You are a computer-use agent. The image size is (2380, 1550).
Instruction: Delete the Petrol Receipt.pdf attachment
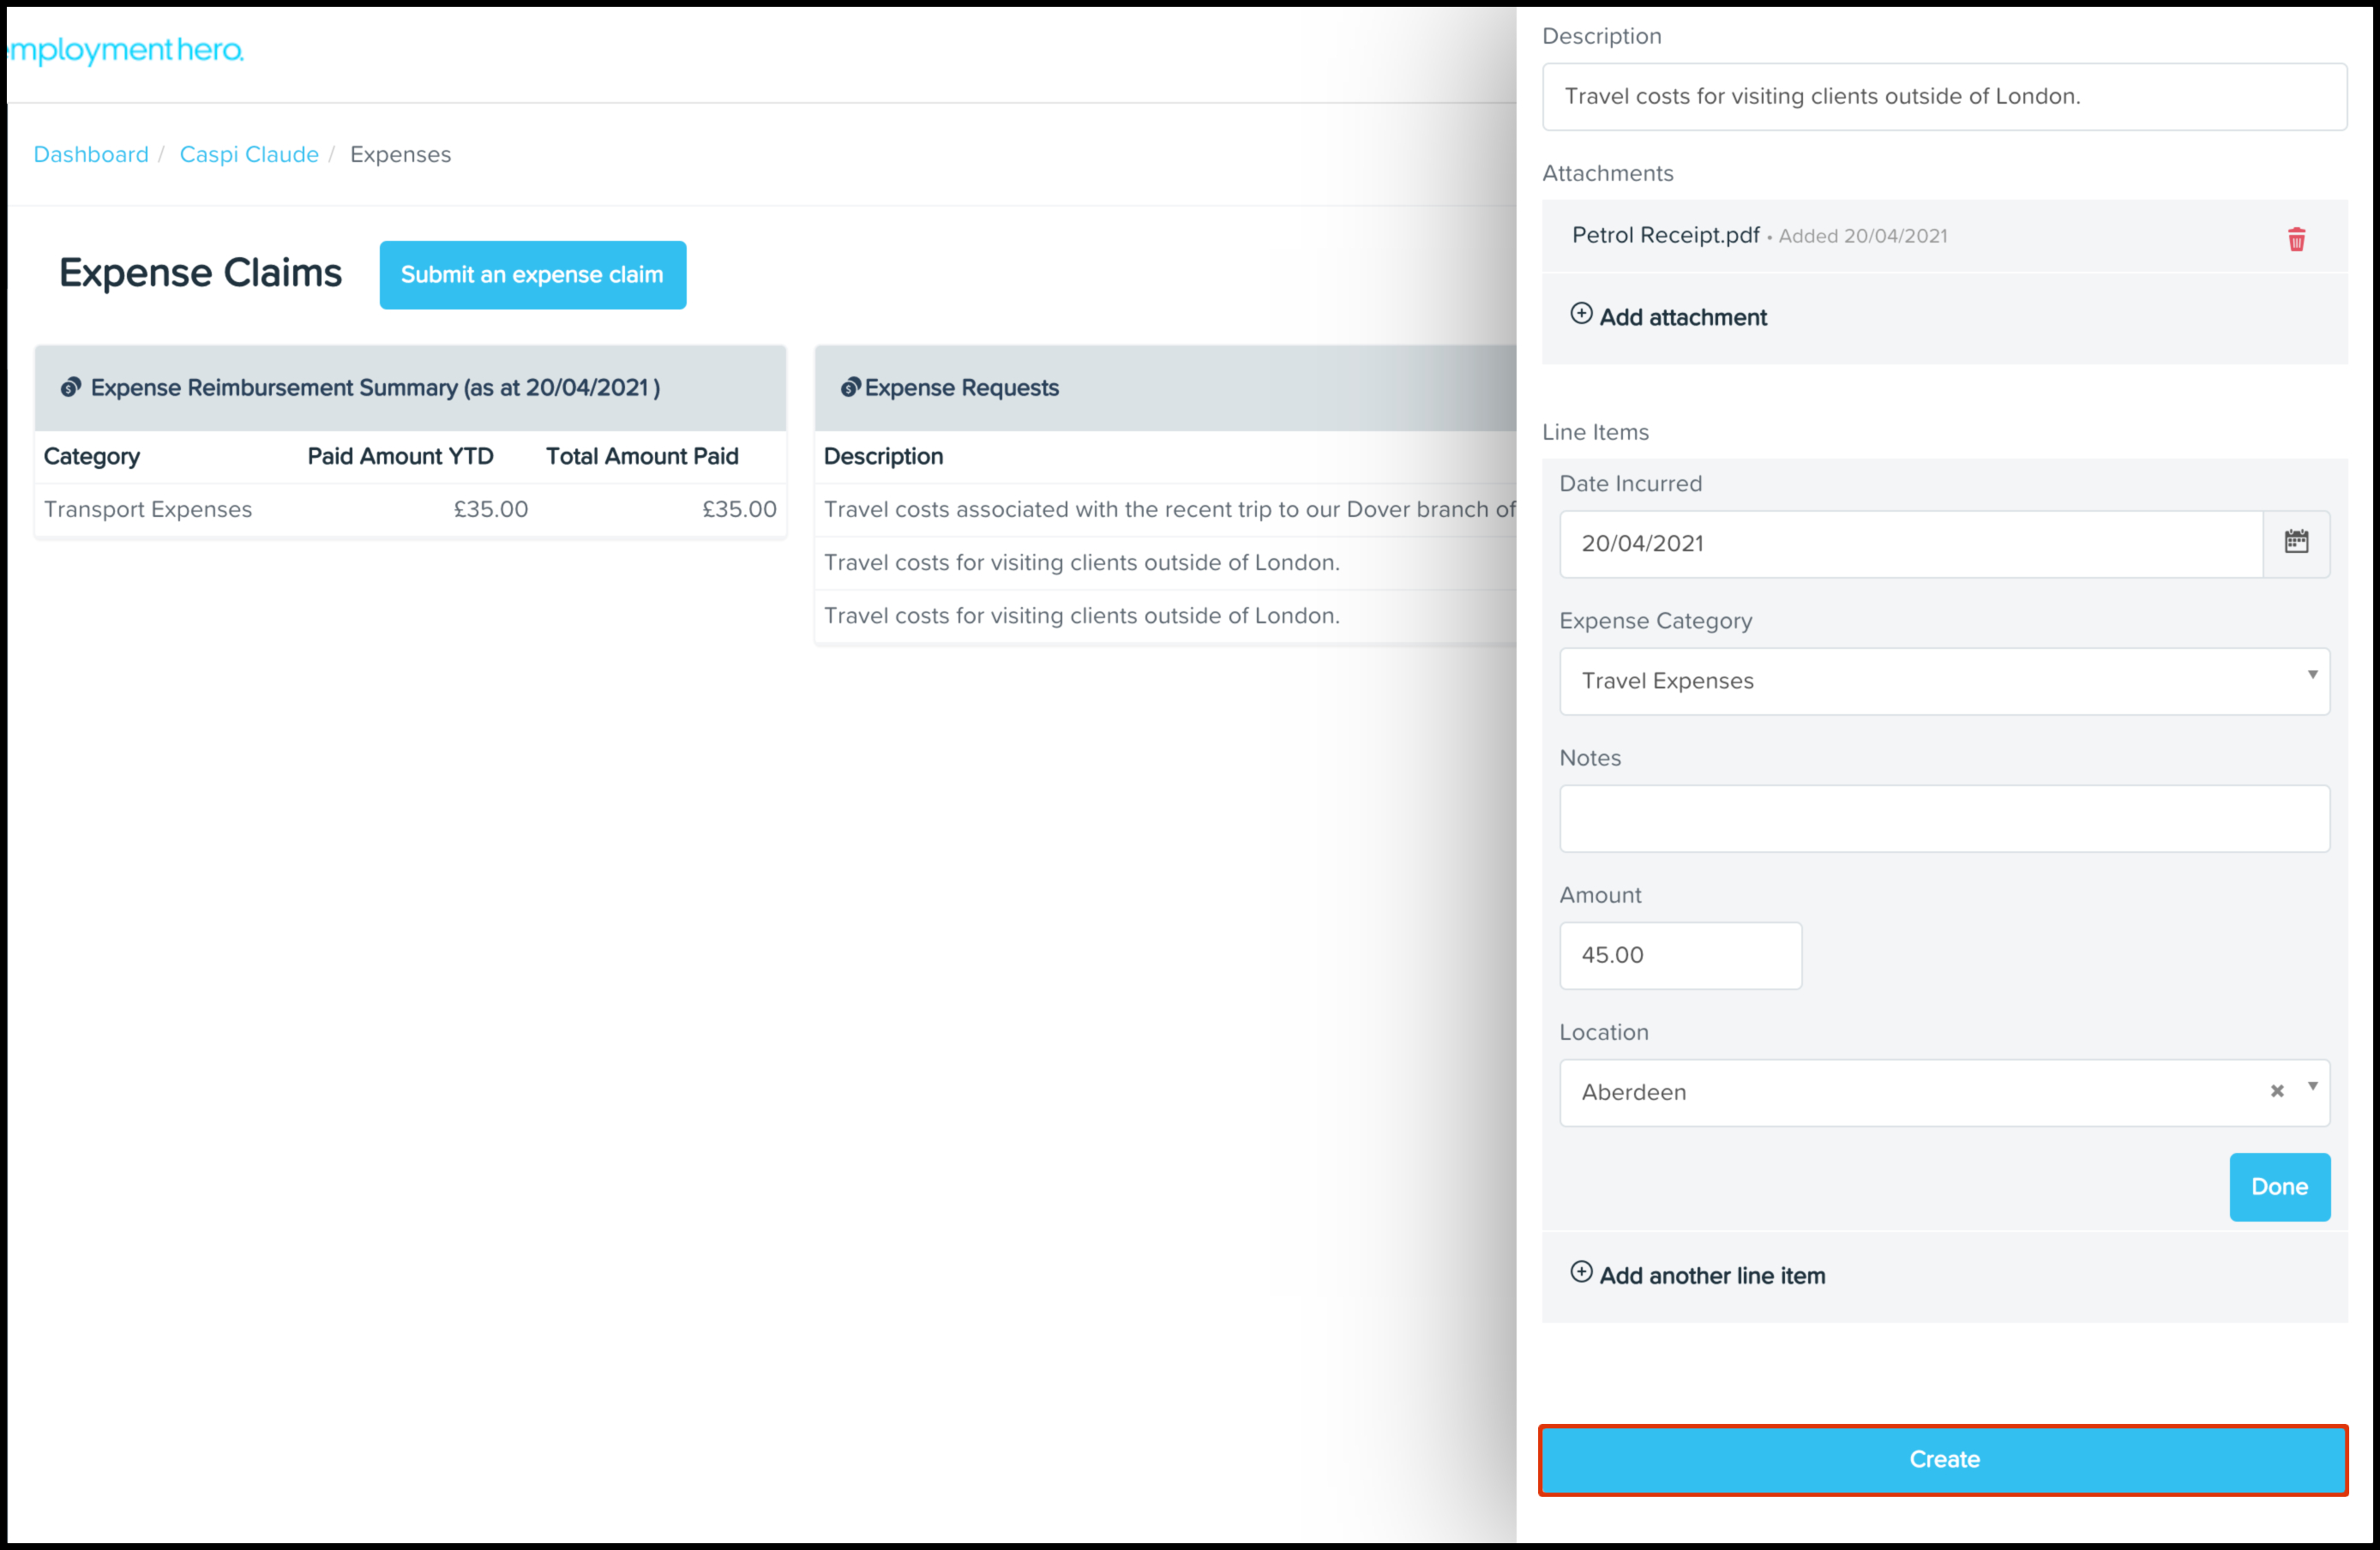click(2296, 239)
